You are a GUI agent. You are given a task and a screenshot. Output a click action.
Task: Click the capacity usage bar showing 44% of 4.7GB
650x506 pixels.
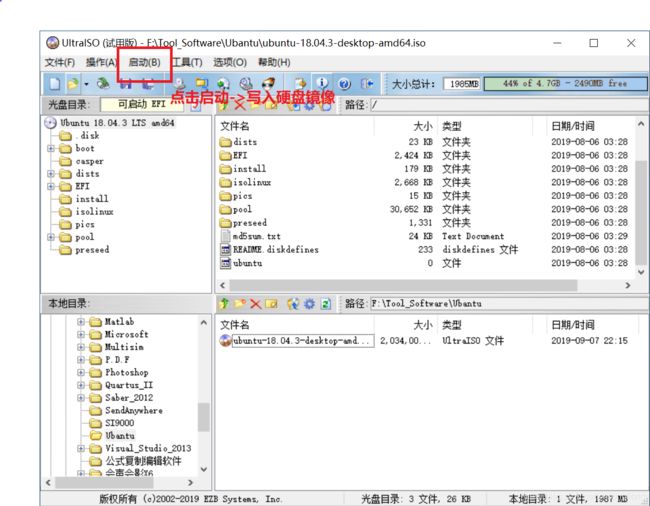click(x=565, y=84)
